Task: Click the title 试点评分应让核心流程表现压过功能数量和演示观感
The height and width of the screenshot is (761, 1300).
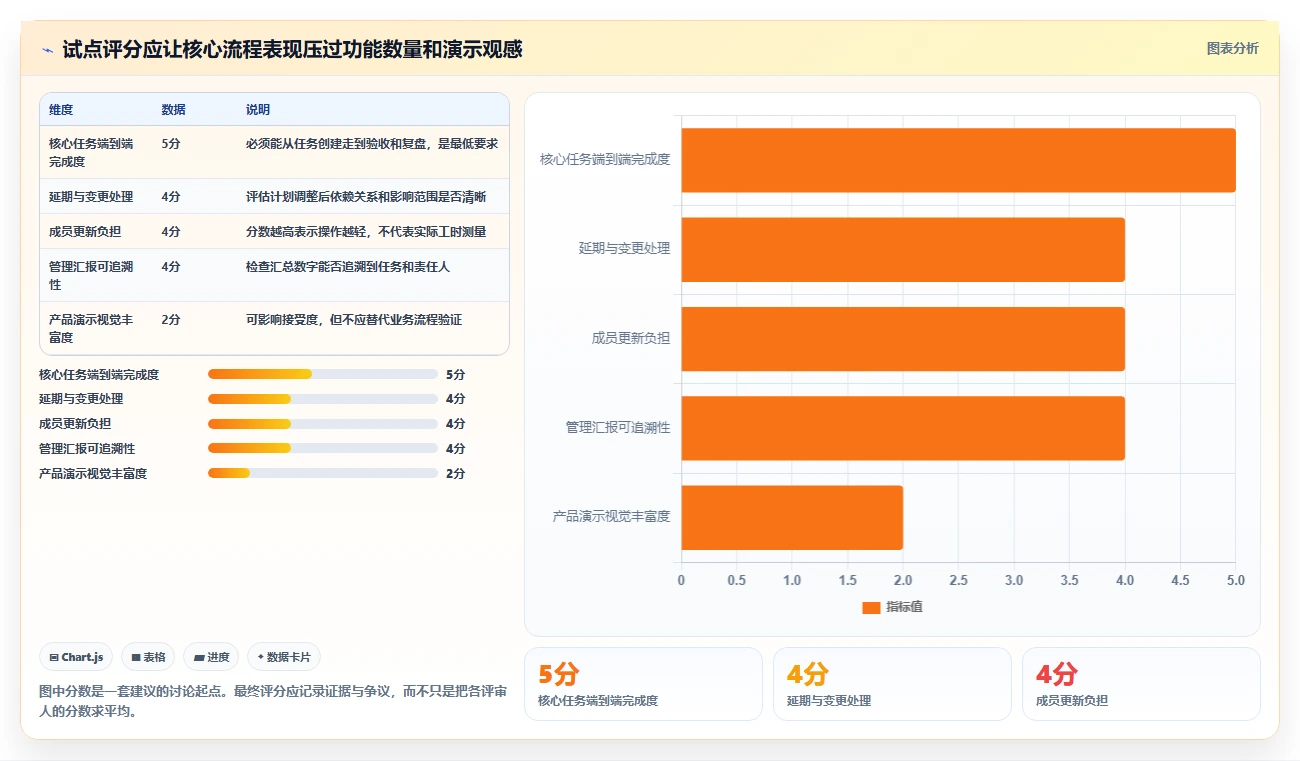Action: (x=292, y=49)
